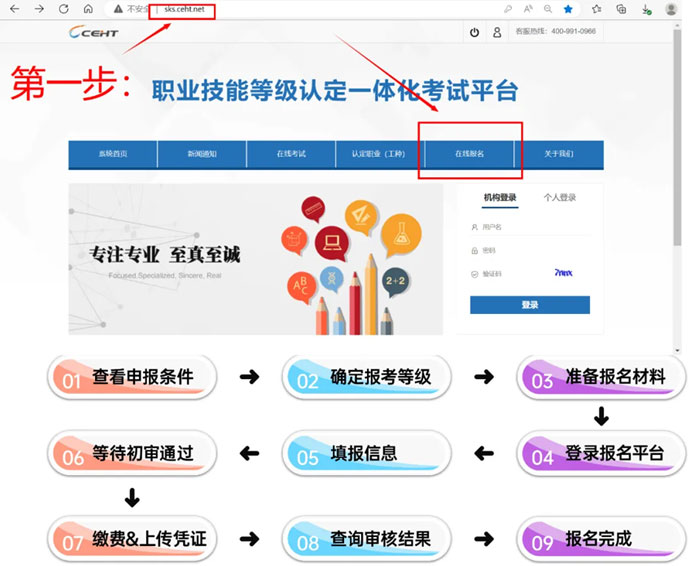The image size is (689, 566).
Task: Open 关于我们 navigation item
Action: point(559,154)
